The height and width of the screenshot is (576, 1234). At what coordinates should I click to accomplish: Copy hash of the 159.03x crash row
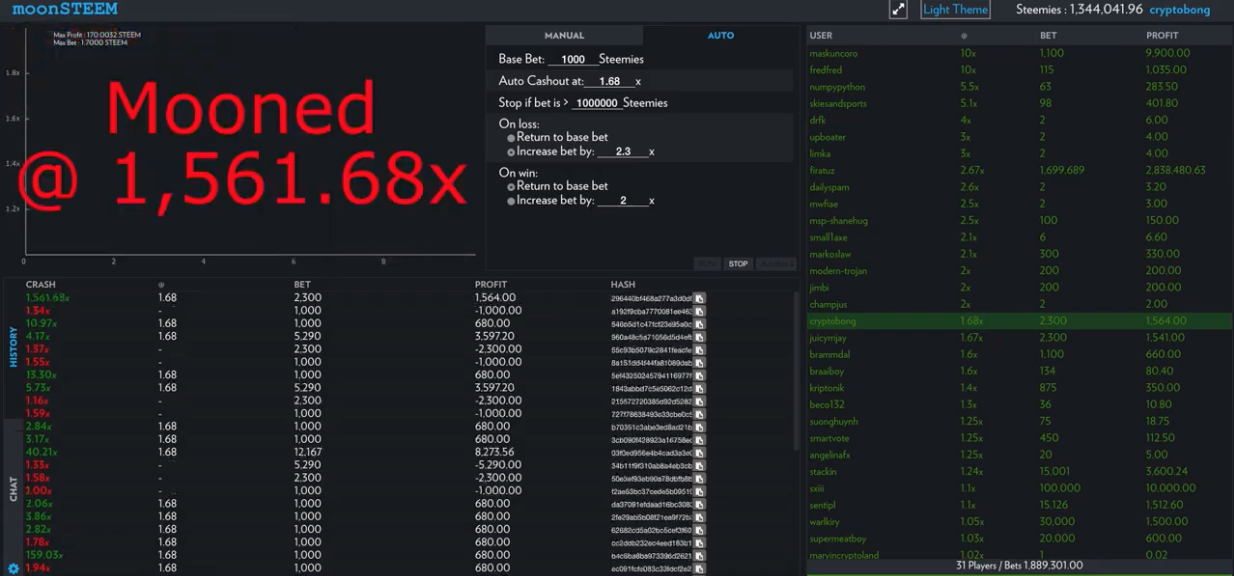point(700,555)
